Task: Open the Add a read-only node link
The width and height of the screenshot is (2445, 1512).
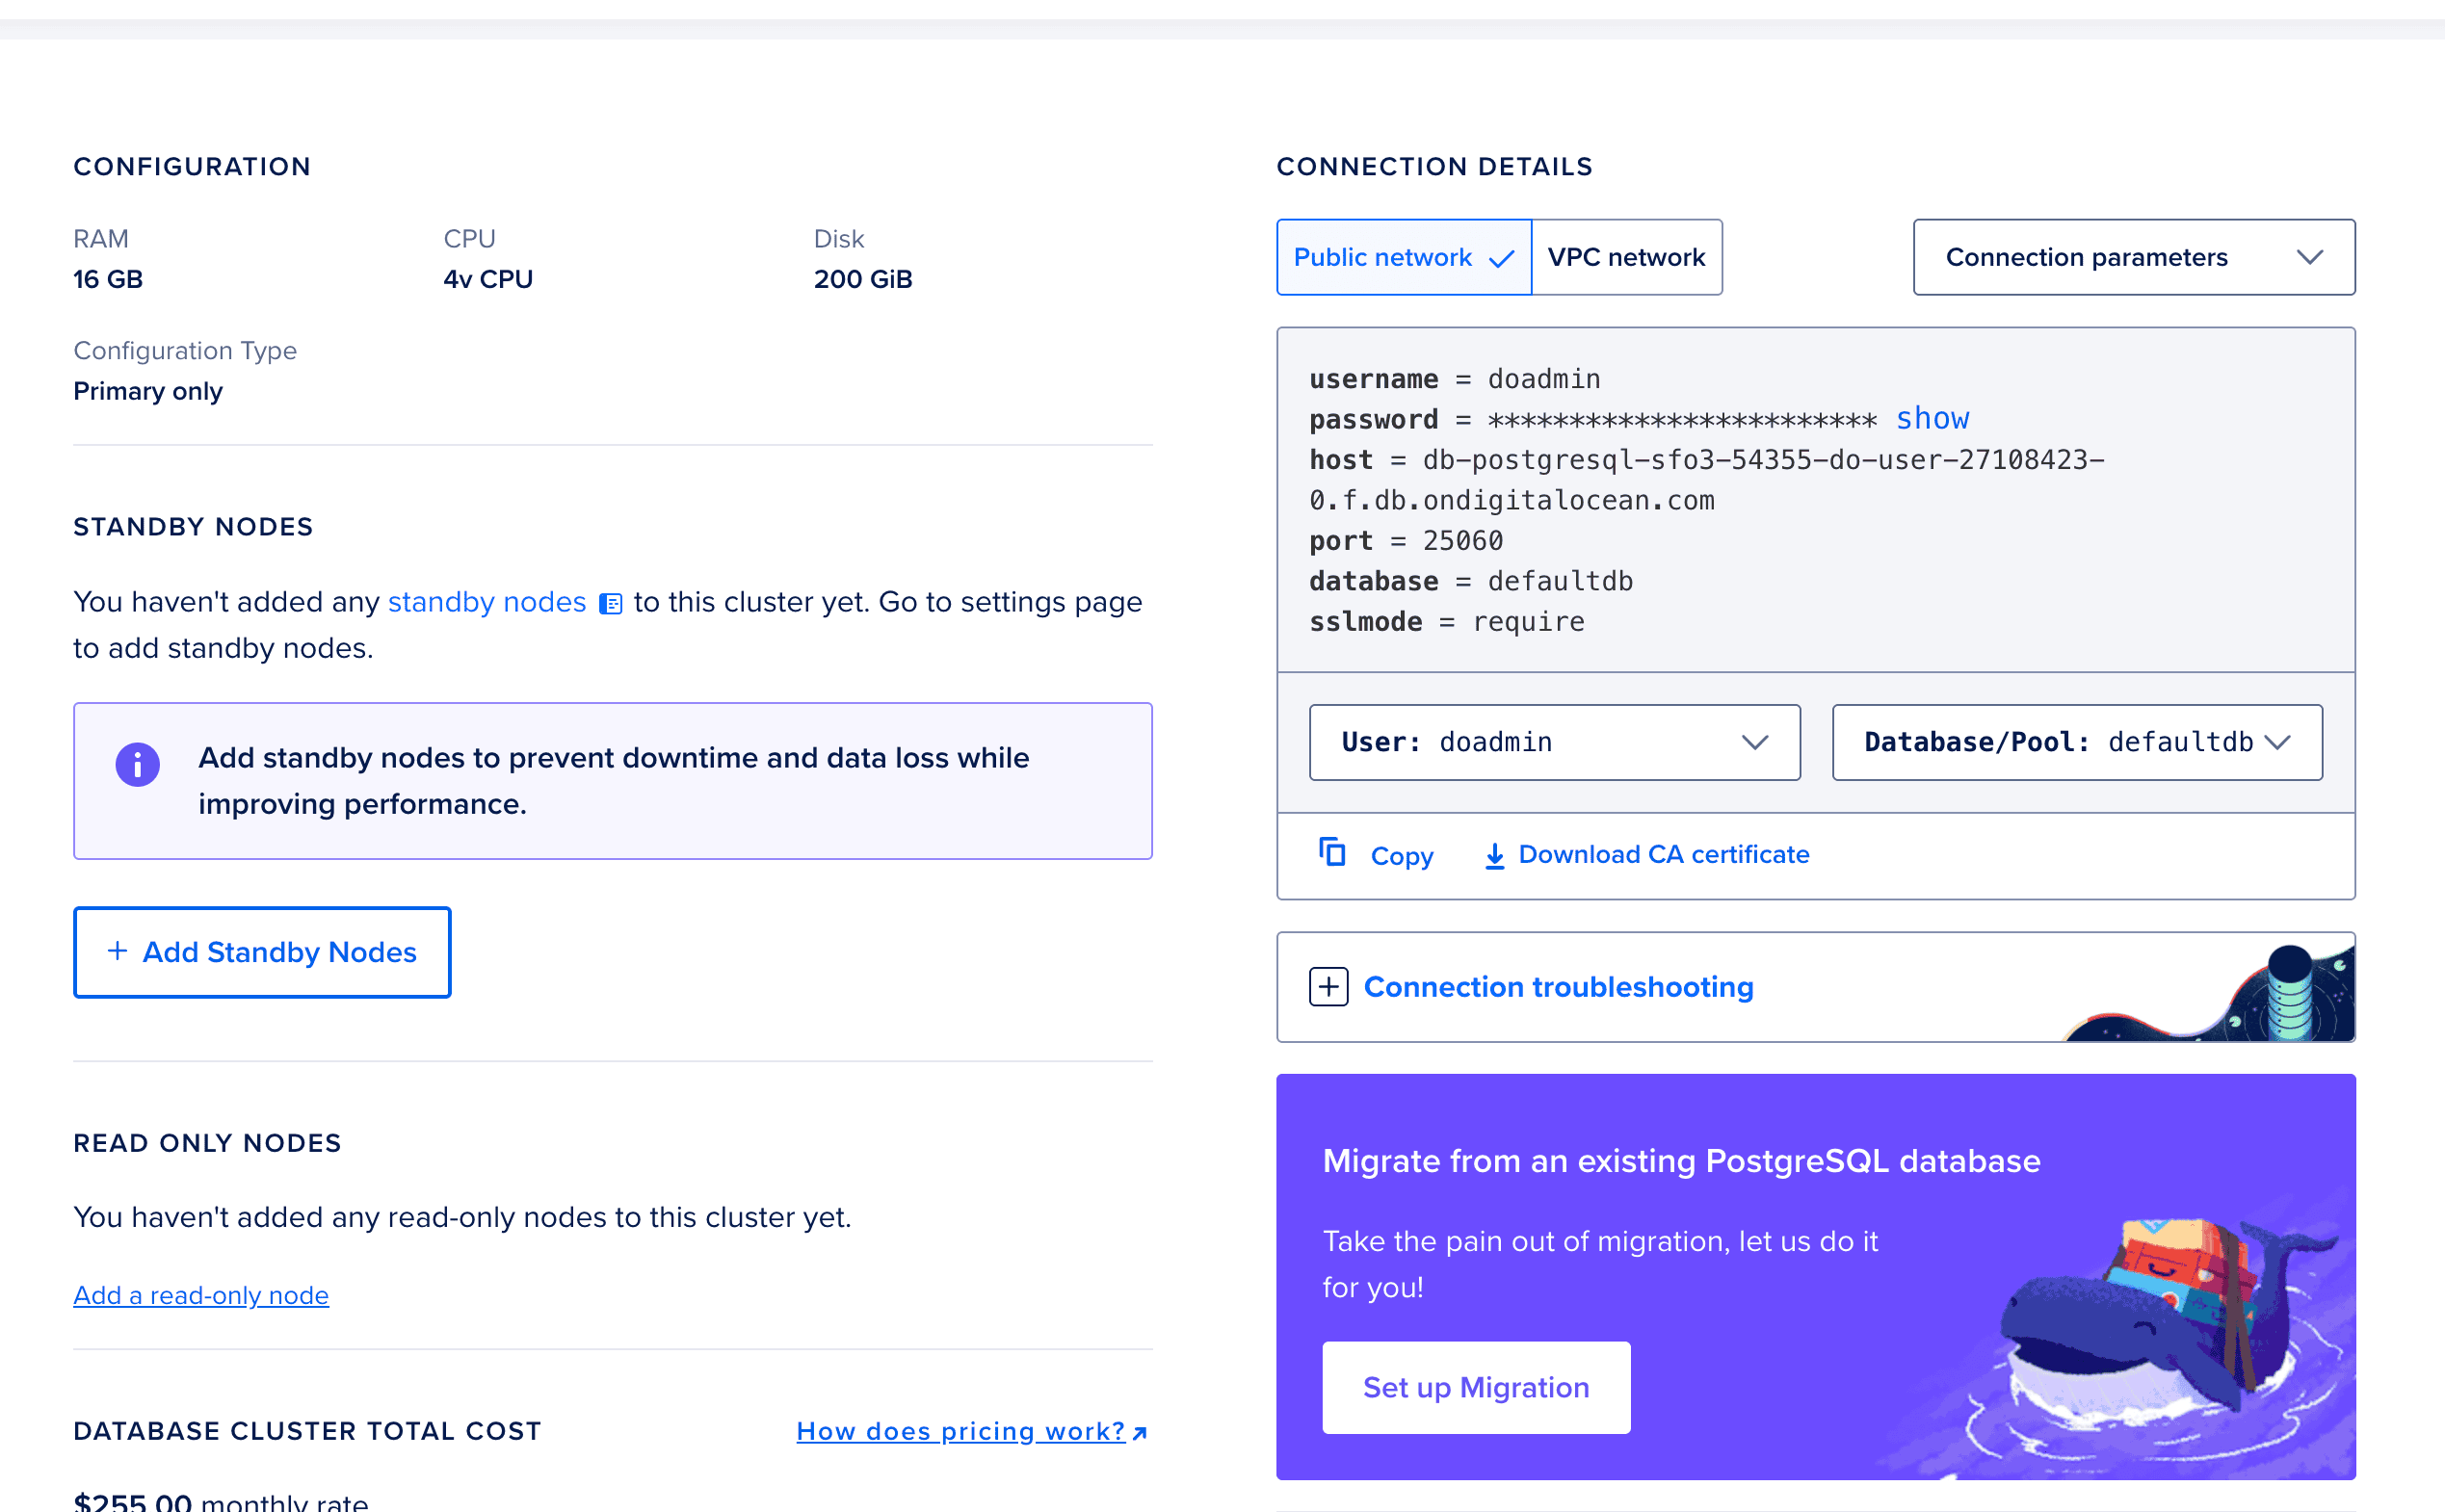Action: (201, 1295)
